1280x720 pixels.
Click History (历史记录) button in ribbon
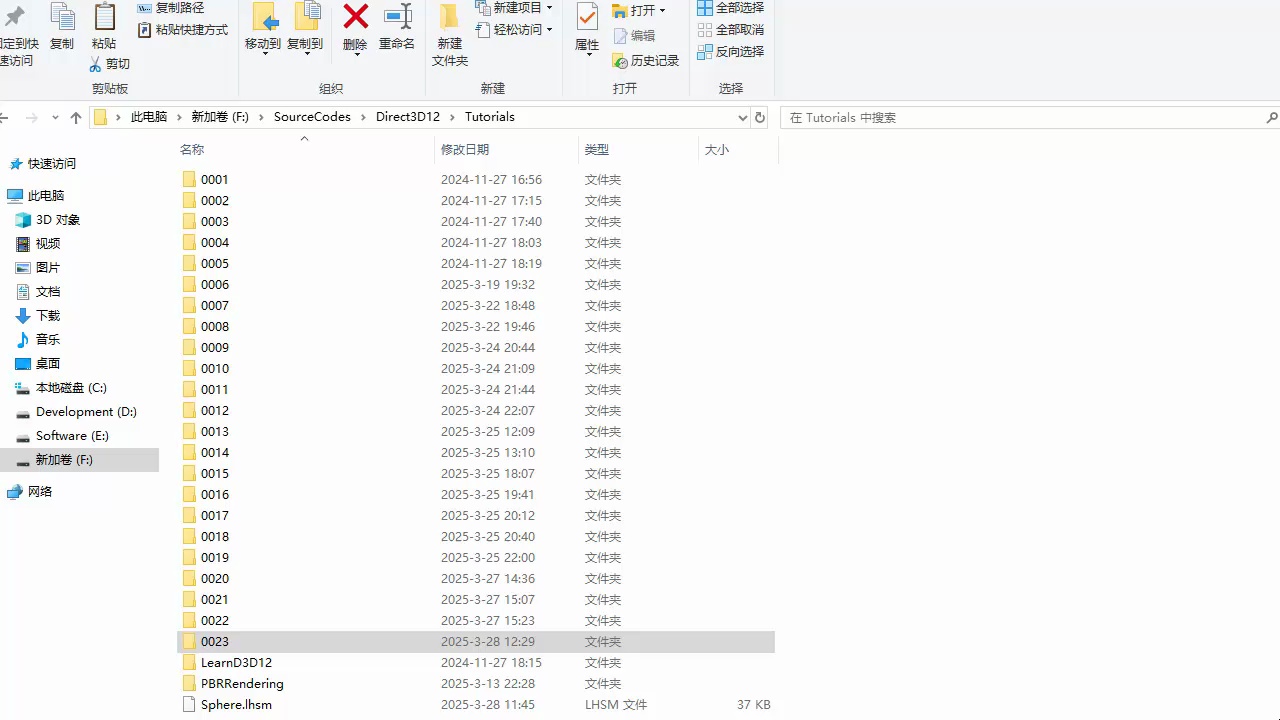point(646,61)
